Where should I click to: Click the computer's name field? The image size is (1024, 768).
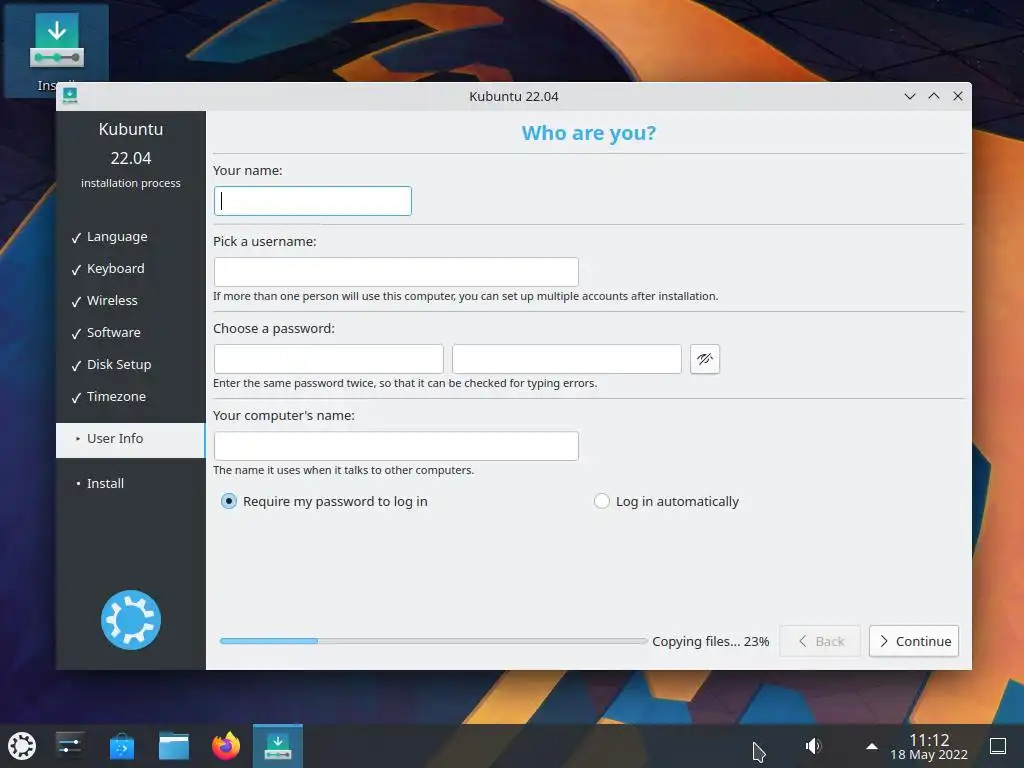396,446
